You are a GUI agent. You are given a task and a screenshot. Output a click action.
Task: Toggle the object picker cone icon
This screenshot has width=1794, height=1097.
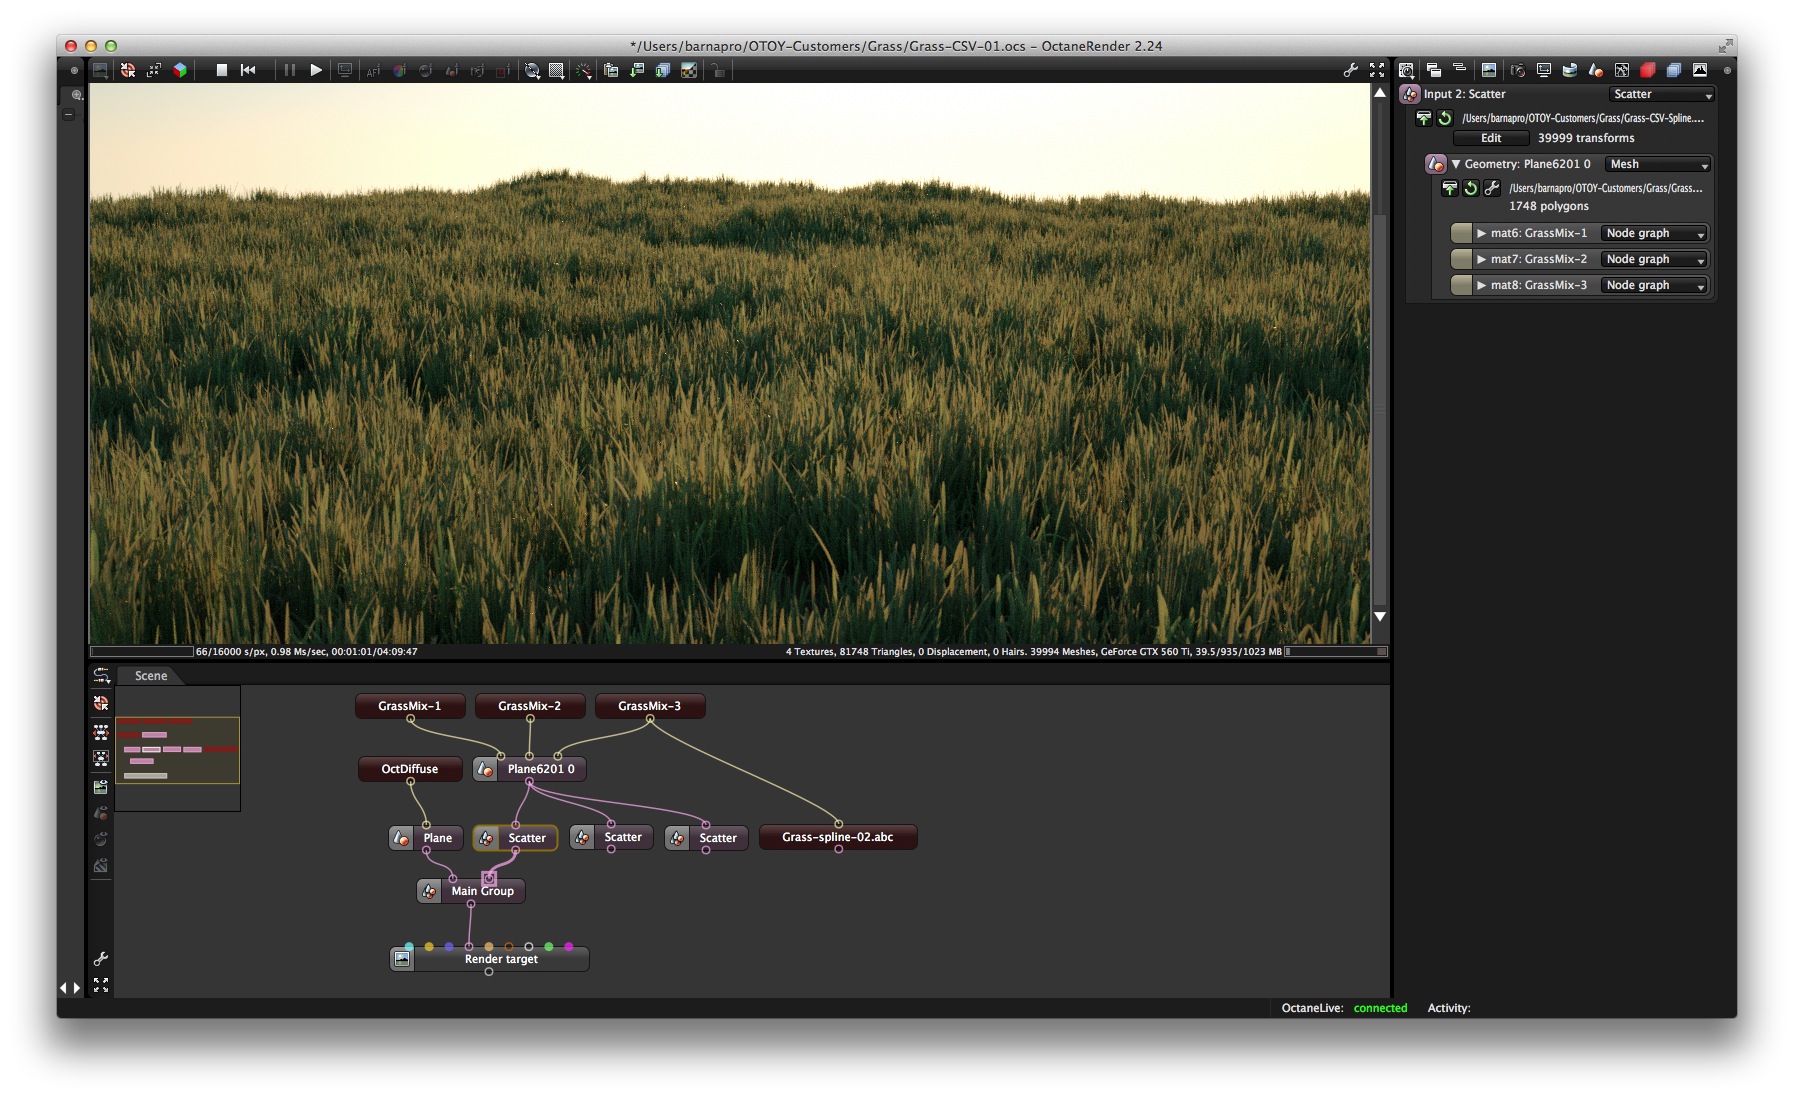click(x=451, y=71)
